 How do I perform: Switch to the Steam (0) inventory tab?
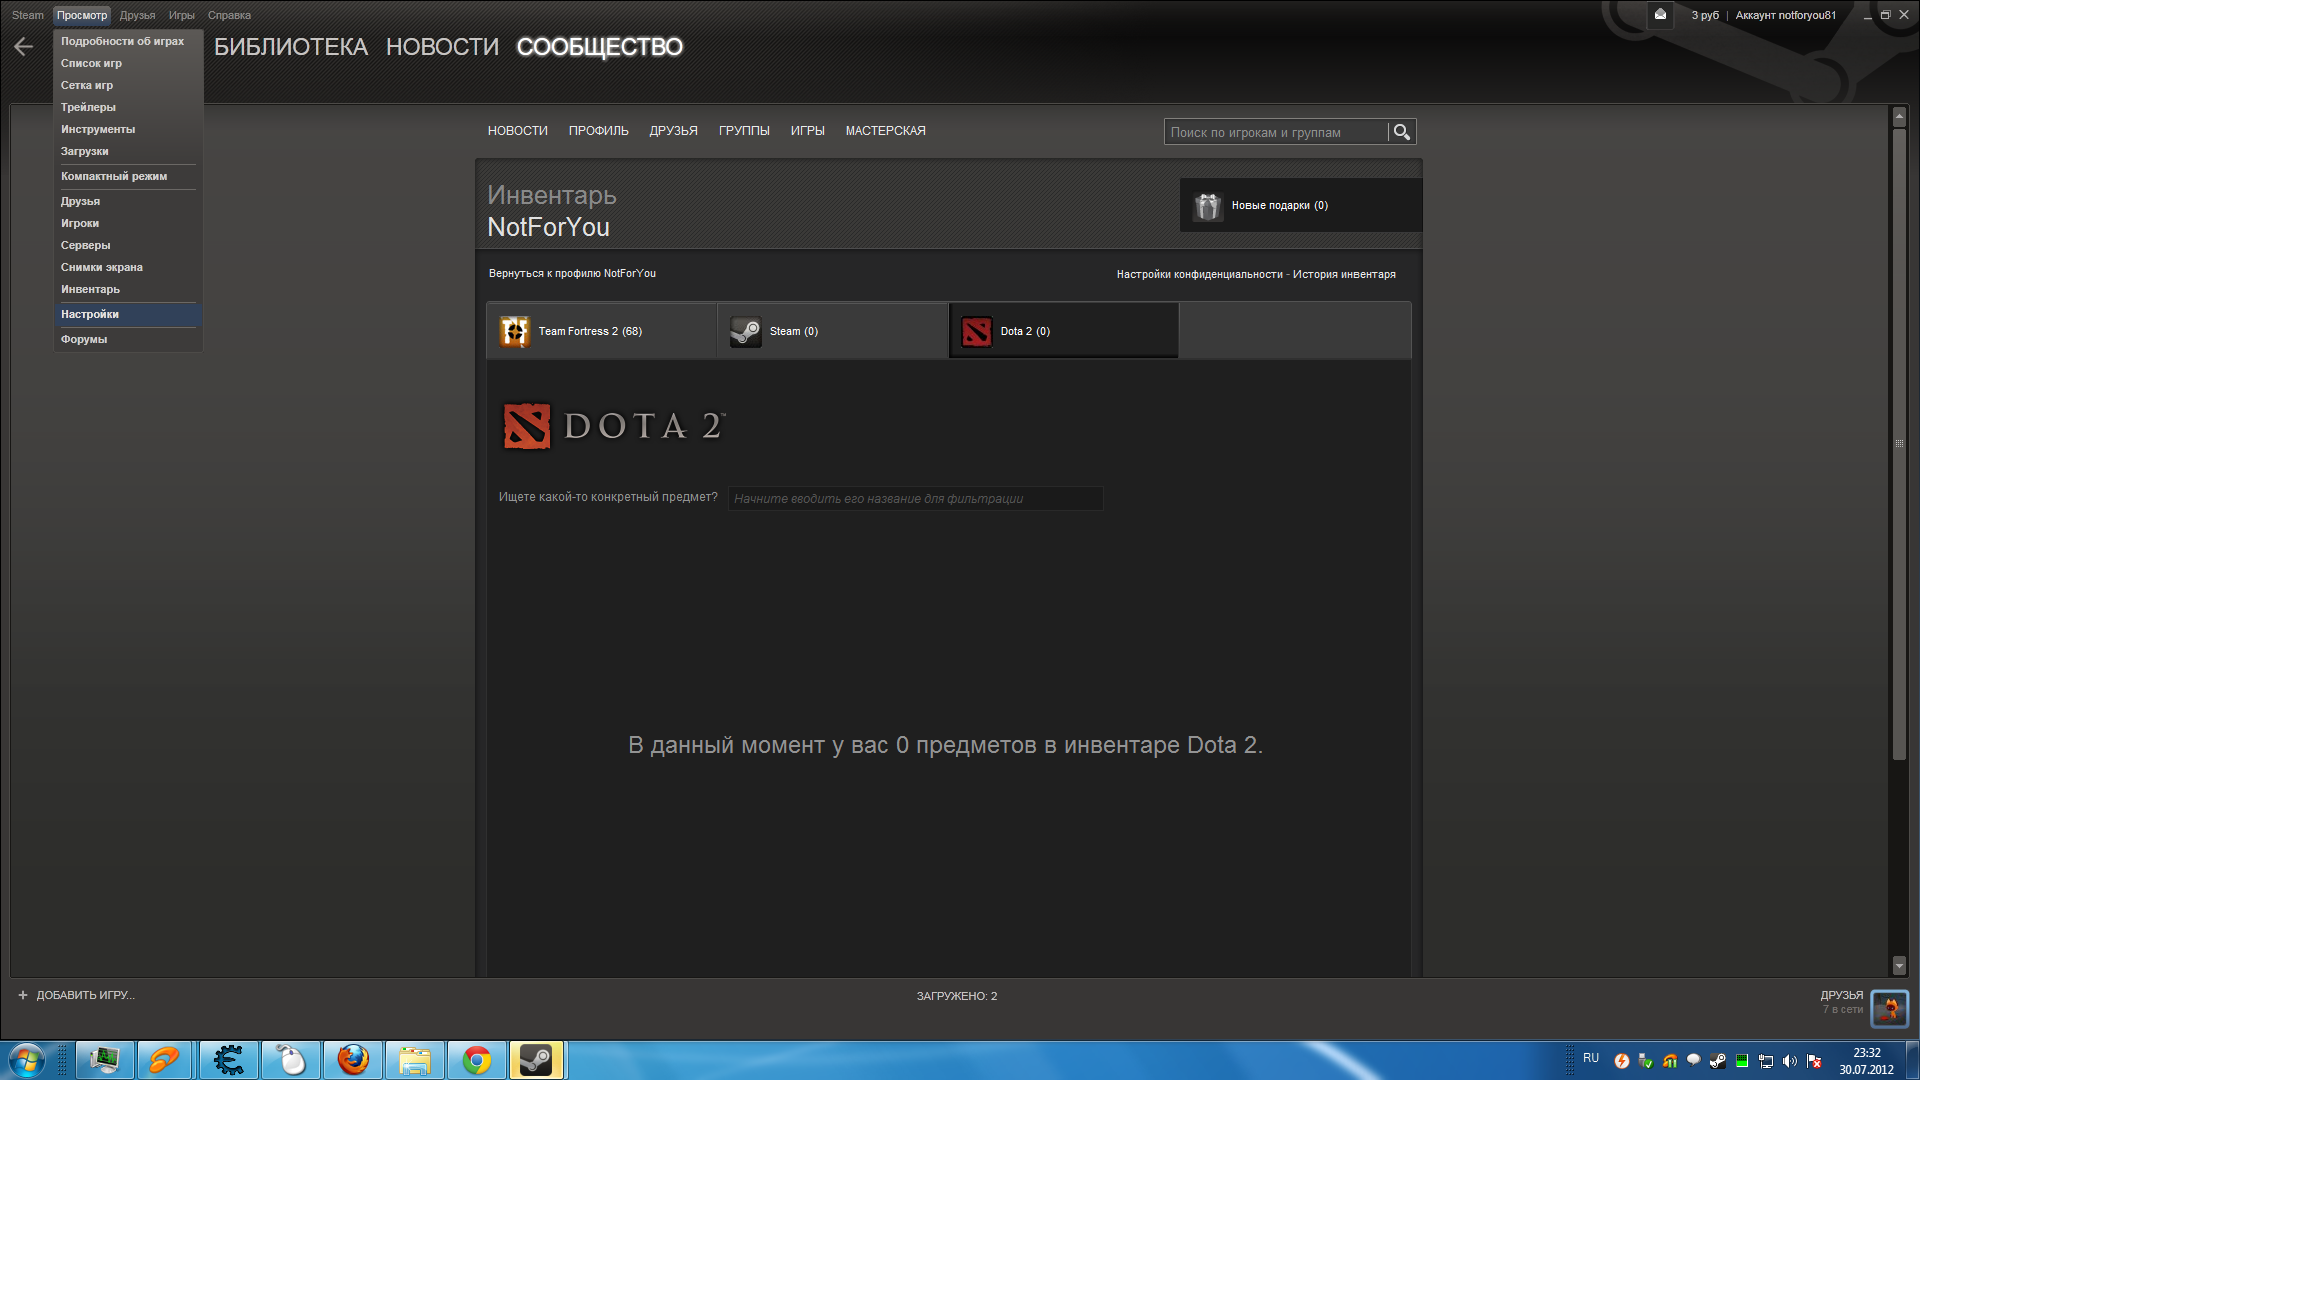pos(833,331)
